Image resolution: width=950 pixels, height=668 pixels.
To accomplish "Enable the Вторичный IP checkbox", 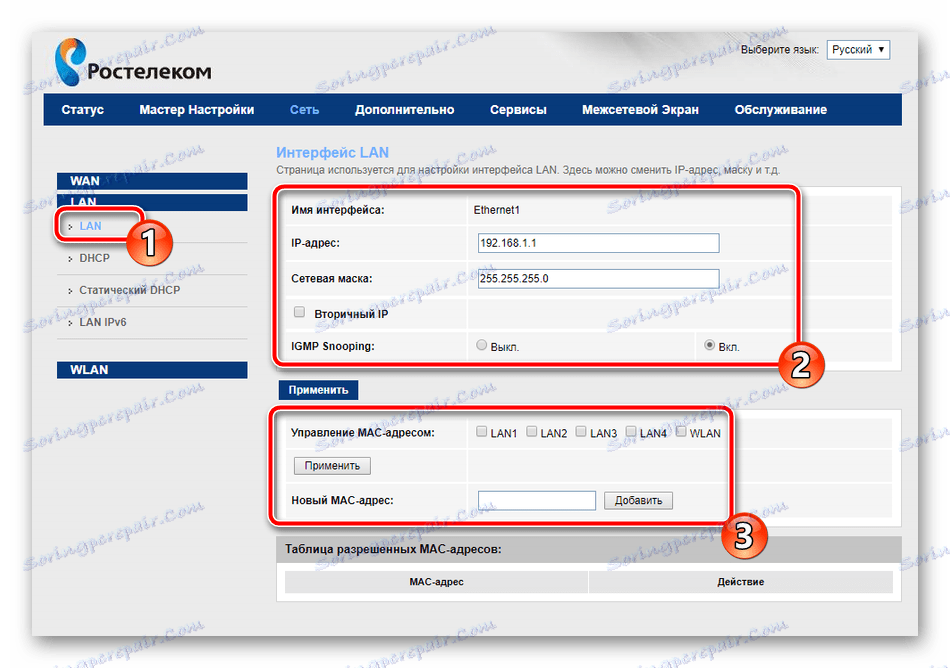I will click(299, 312).
